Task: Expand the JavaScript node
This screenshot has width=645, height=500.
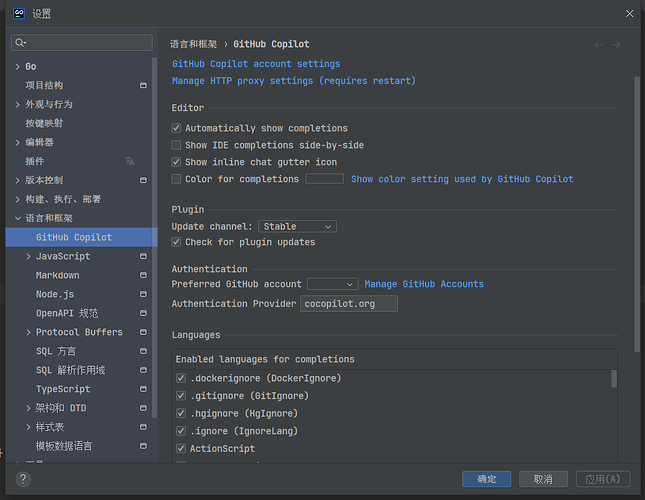Action: coord(28,256)
